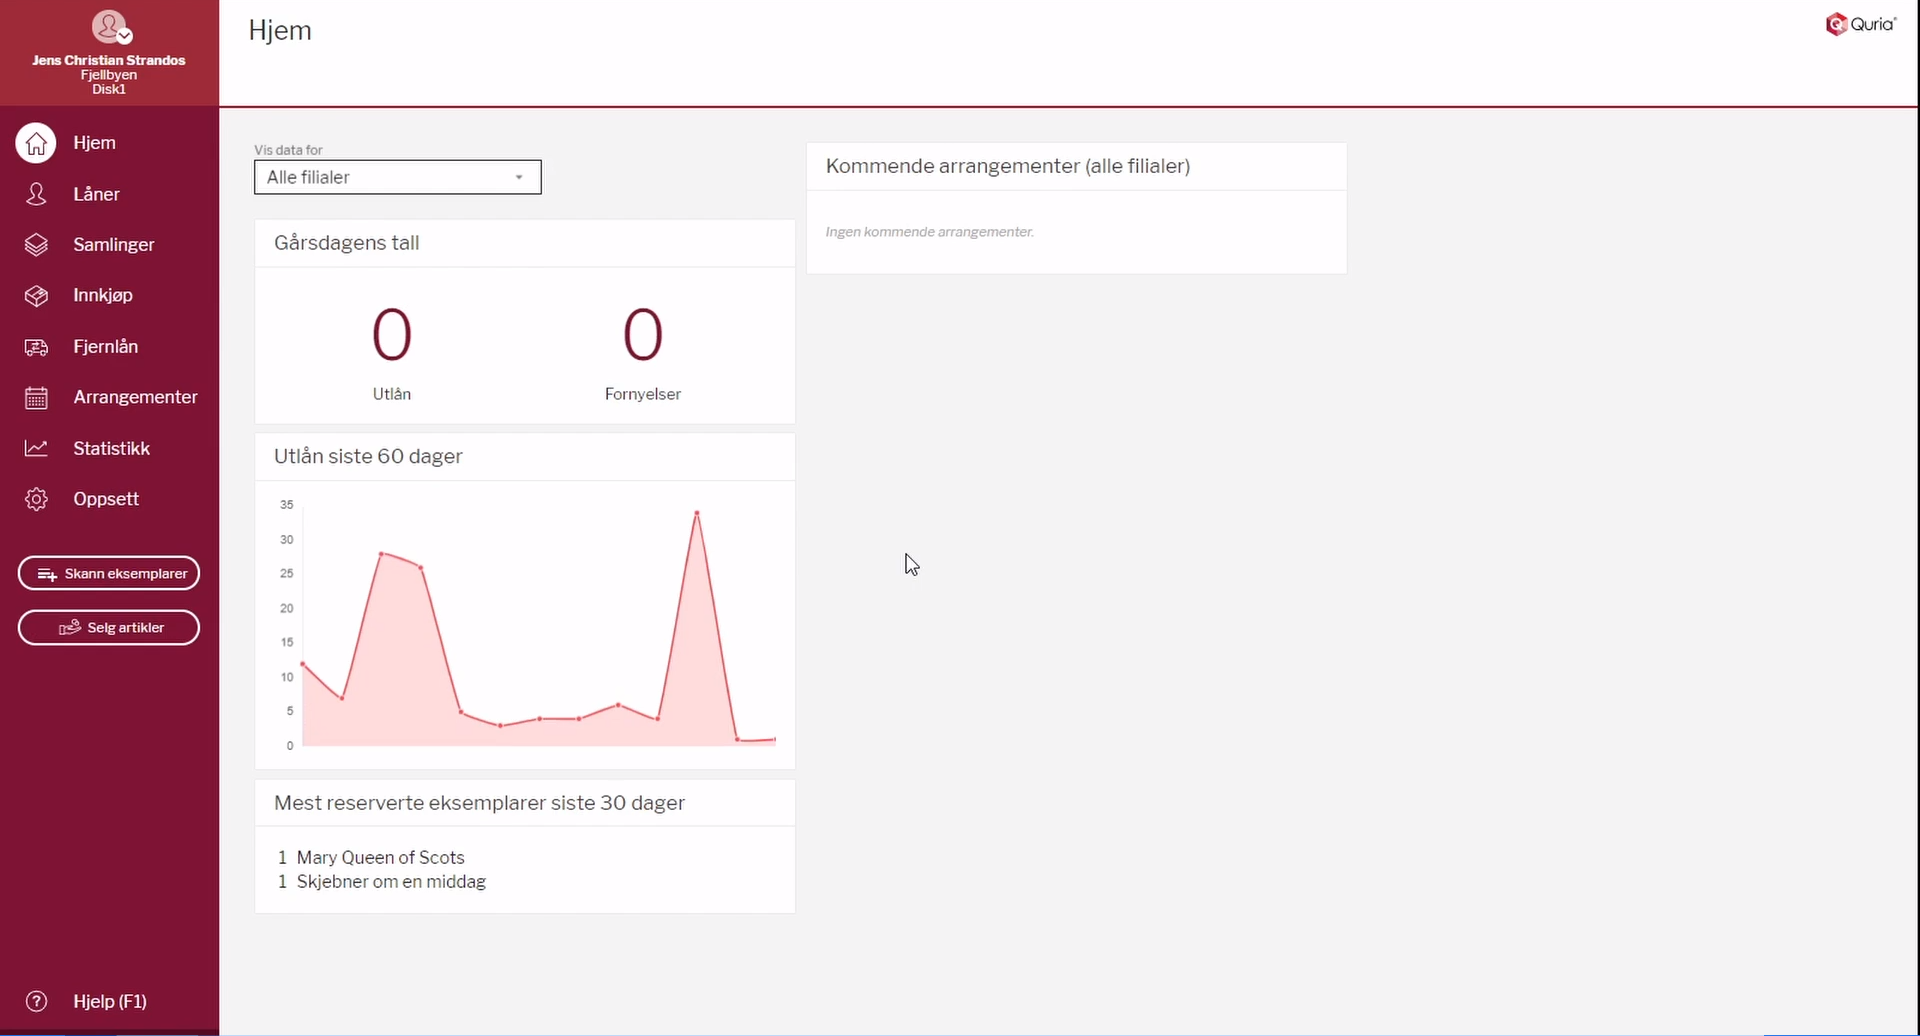Open the Samlinger menu item
This screenshot has height=1036, width=1920.
point(113,245)
